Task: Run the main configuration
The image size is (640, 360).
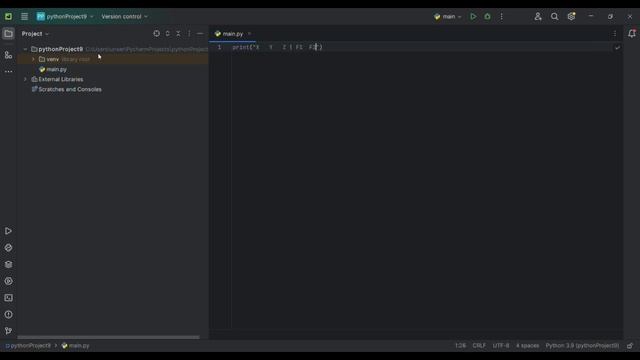Action: (x=473, y=17)
